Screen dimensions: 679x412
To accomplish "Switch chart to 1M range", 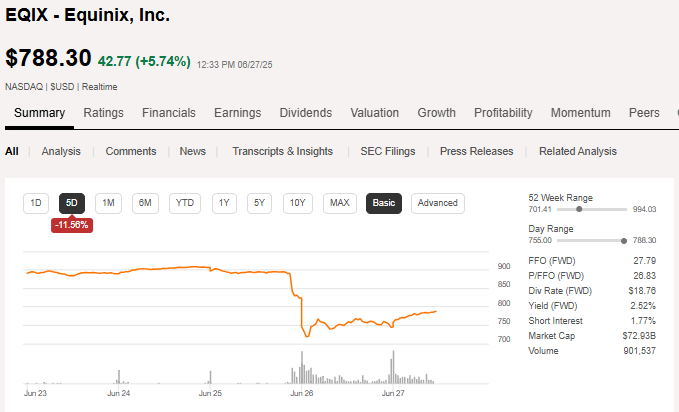I will pyautogui.click(x=109, y=203).
